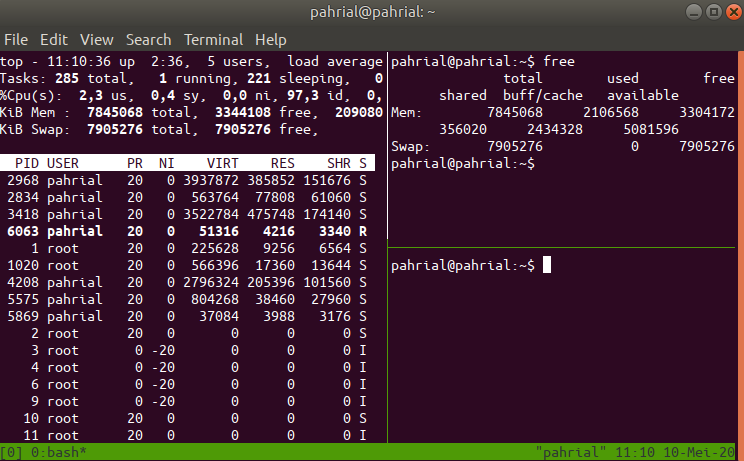The width and height of the screenshot is (744, 461).
Task: Select process row with PID 2834
Action: click(187, 197)
